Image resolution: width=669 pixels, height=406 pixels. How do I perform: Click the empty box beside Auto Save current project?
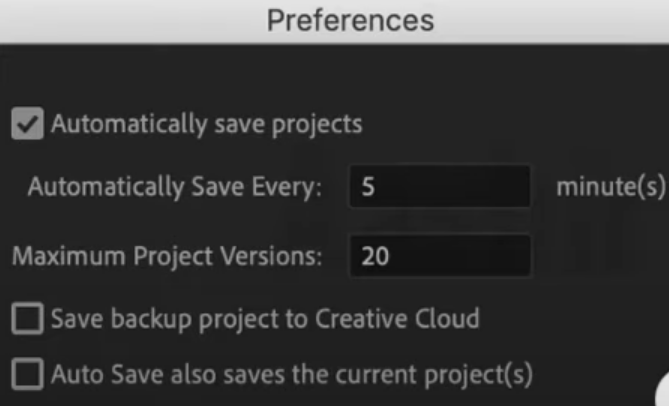(x=28, y=375)
